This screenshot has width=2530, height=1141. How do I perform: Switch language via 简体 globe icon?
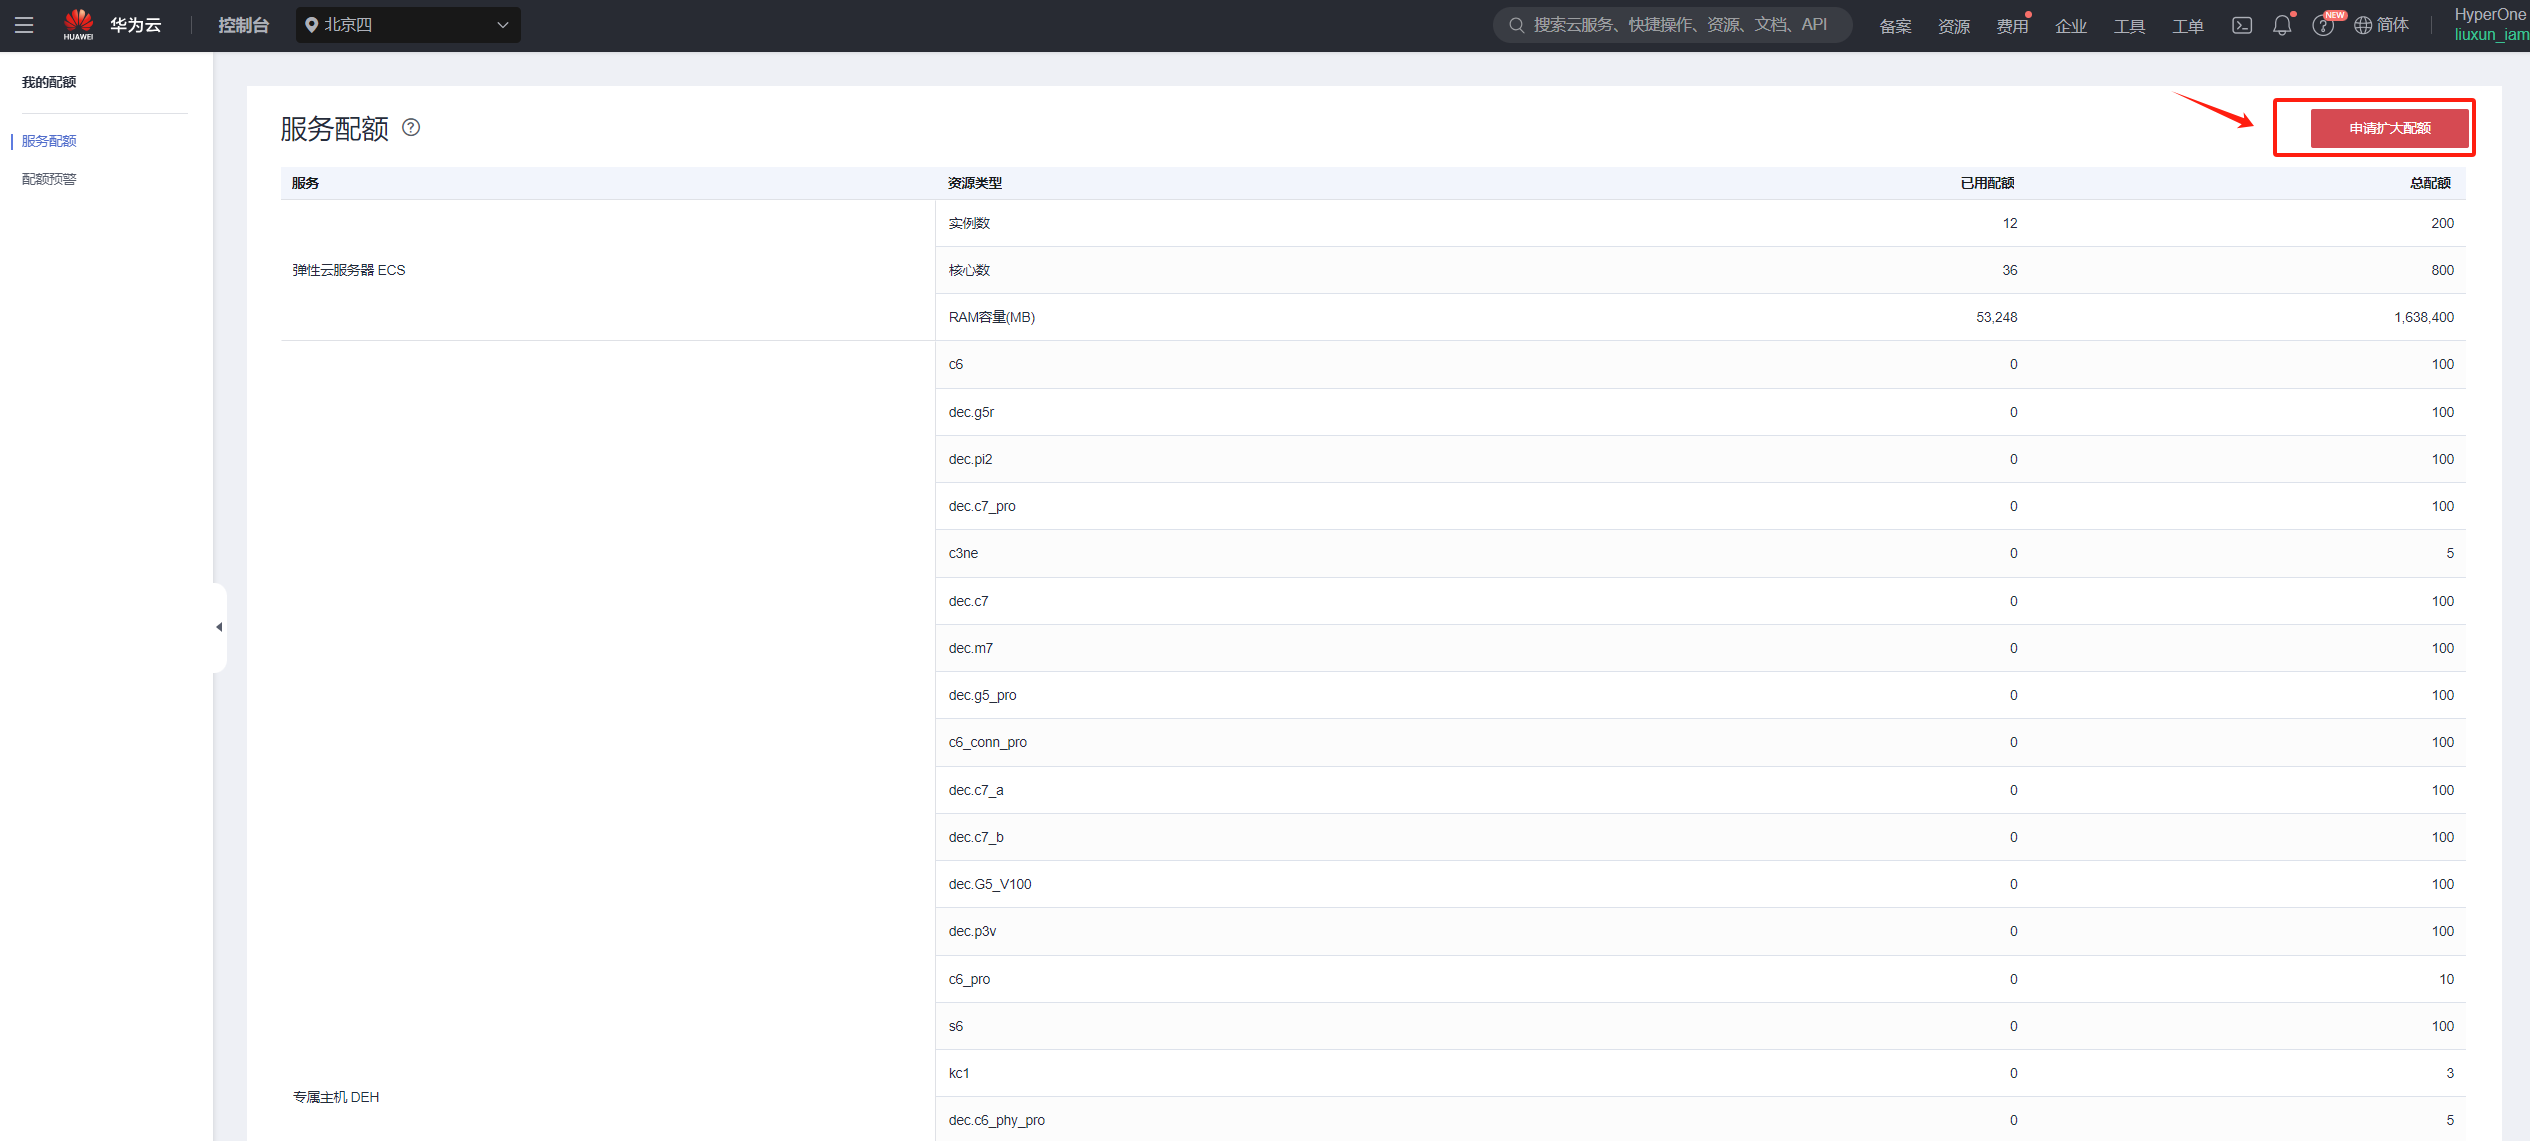2381,25
